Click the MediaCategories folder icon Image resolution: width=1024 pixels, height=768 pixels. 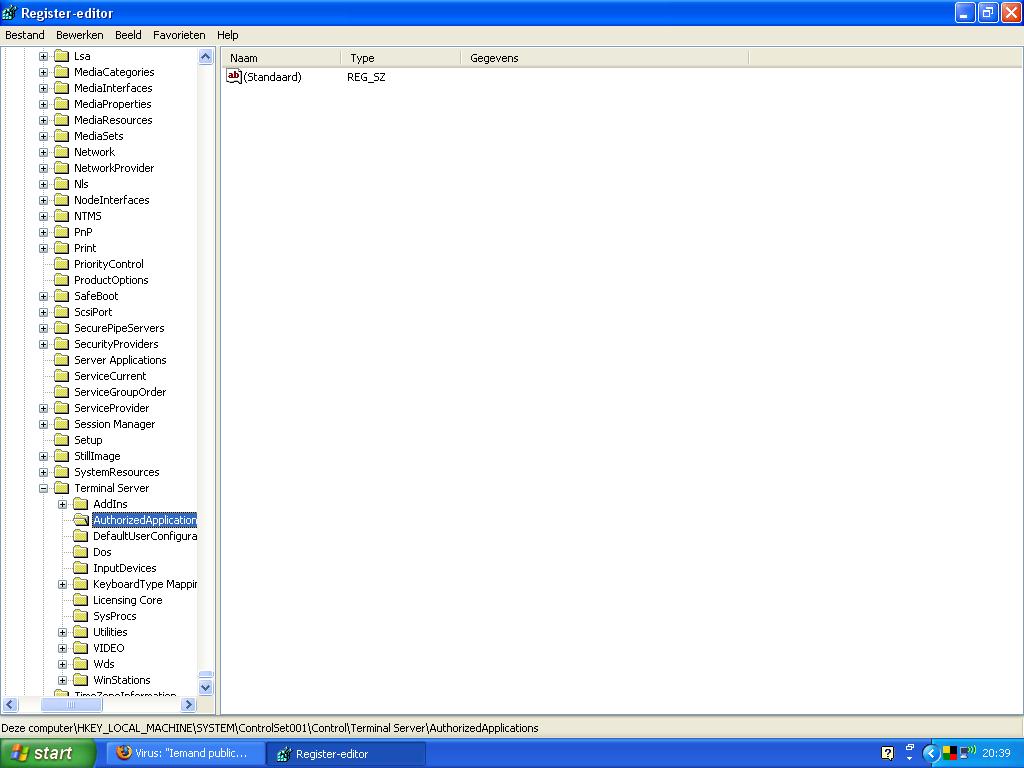pos(61,72)
